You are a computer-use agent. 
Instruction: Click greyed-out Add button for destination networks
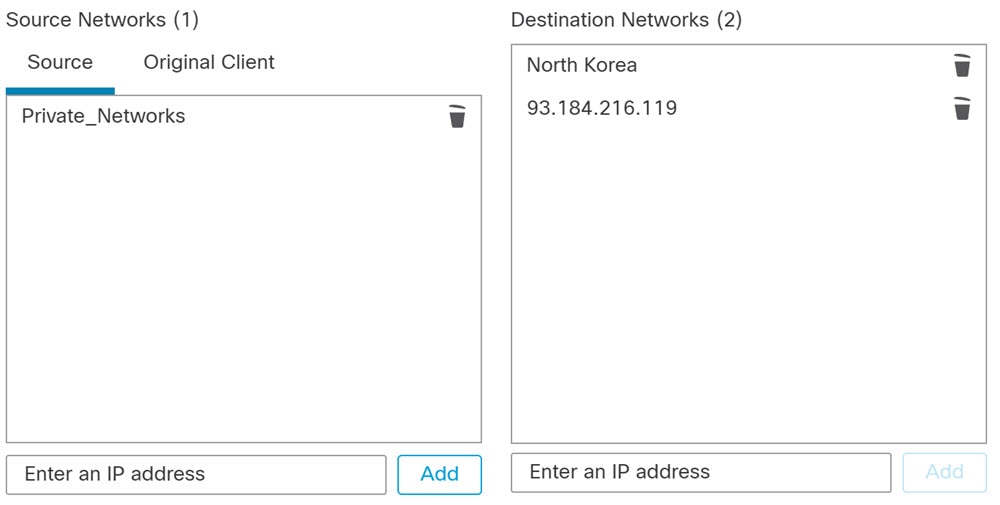945,472
